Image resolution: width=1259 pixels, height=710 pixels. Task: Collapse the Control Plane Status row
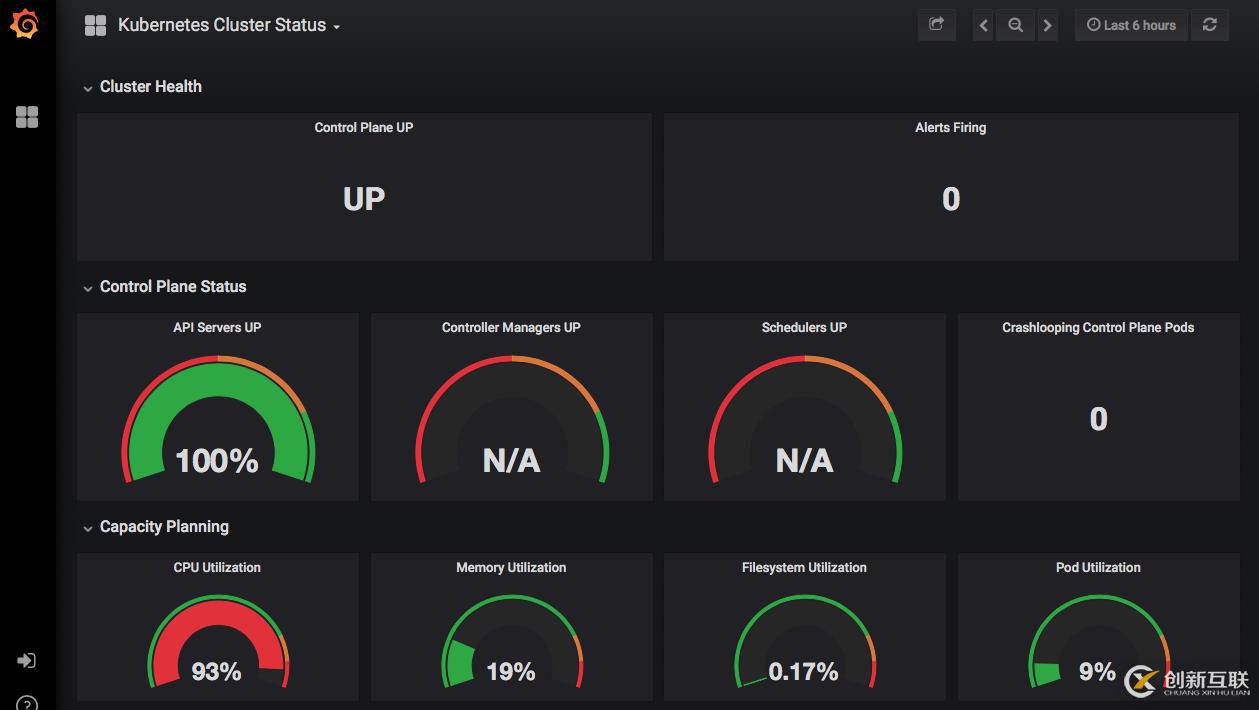click(x=164, y=287)
